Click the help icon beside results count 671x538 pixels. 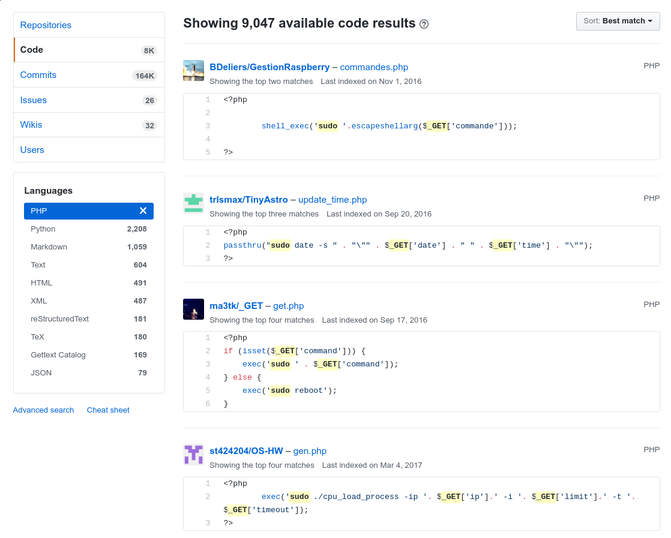[x=424, y=24]
